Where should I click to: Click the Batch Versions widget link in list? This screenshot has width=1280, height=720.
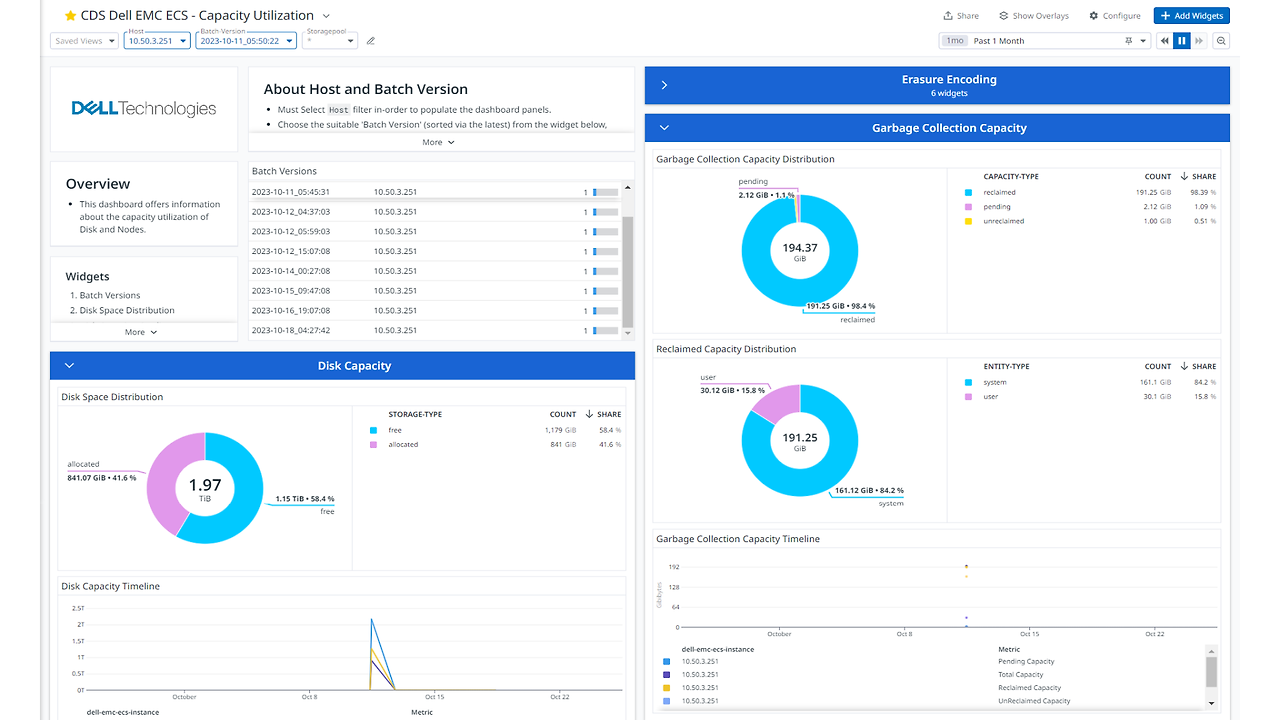(110, 295)
